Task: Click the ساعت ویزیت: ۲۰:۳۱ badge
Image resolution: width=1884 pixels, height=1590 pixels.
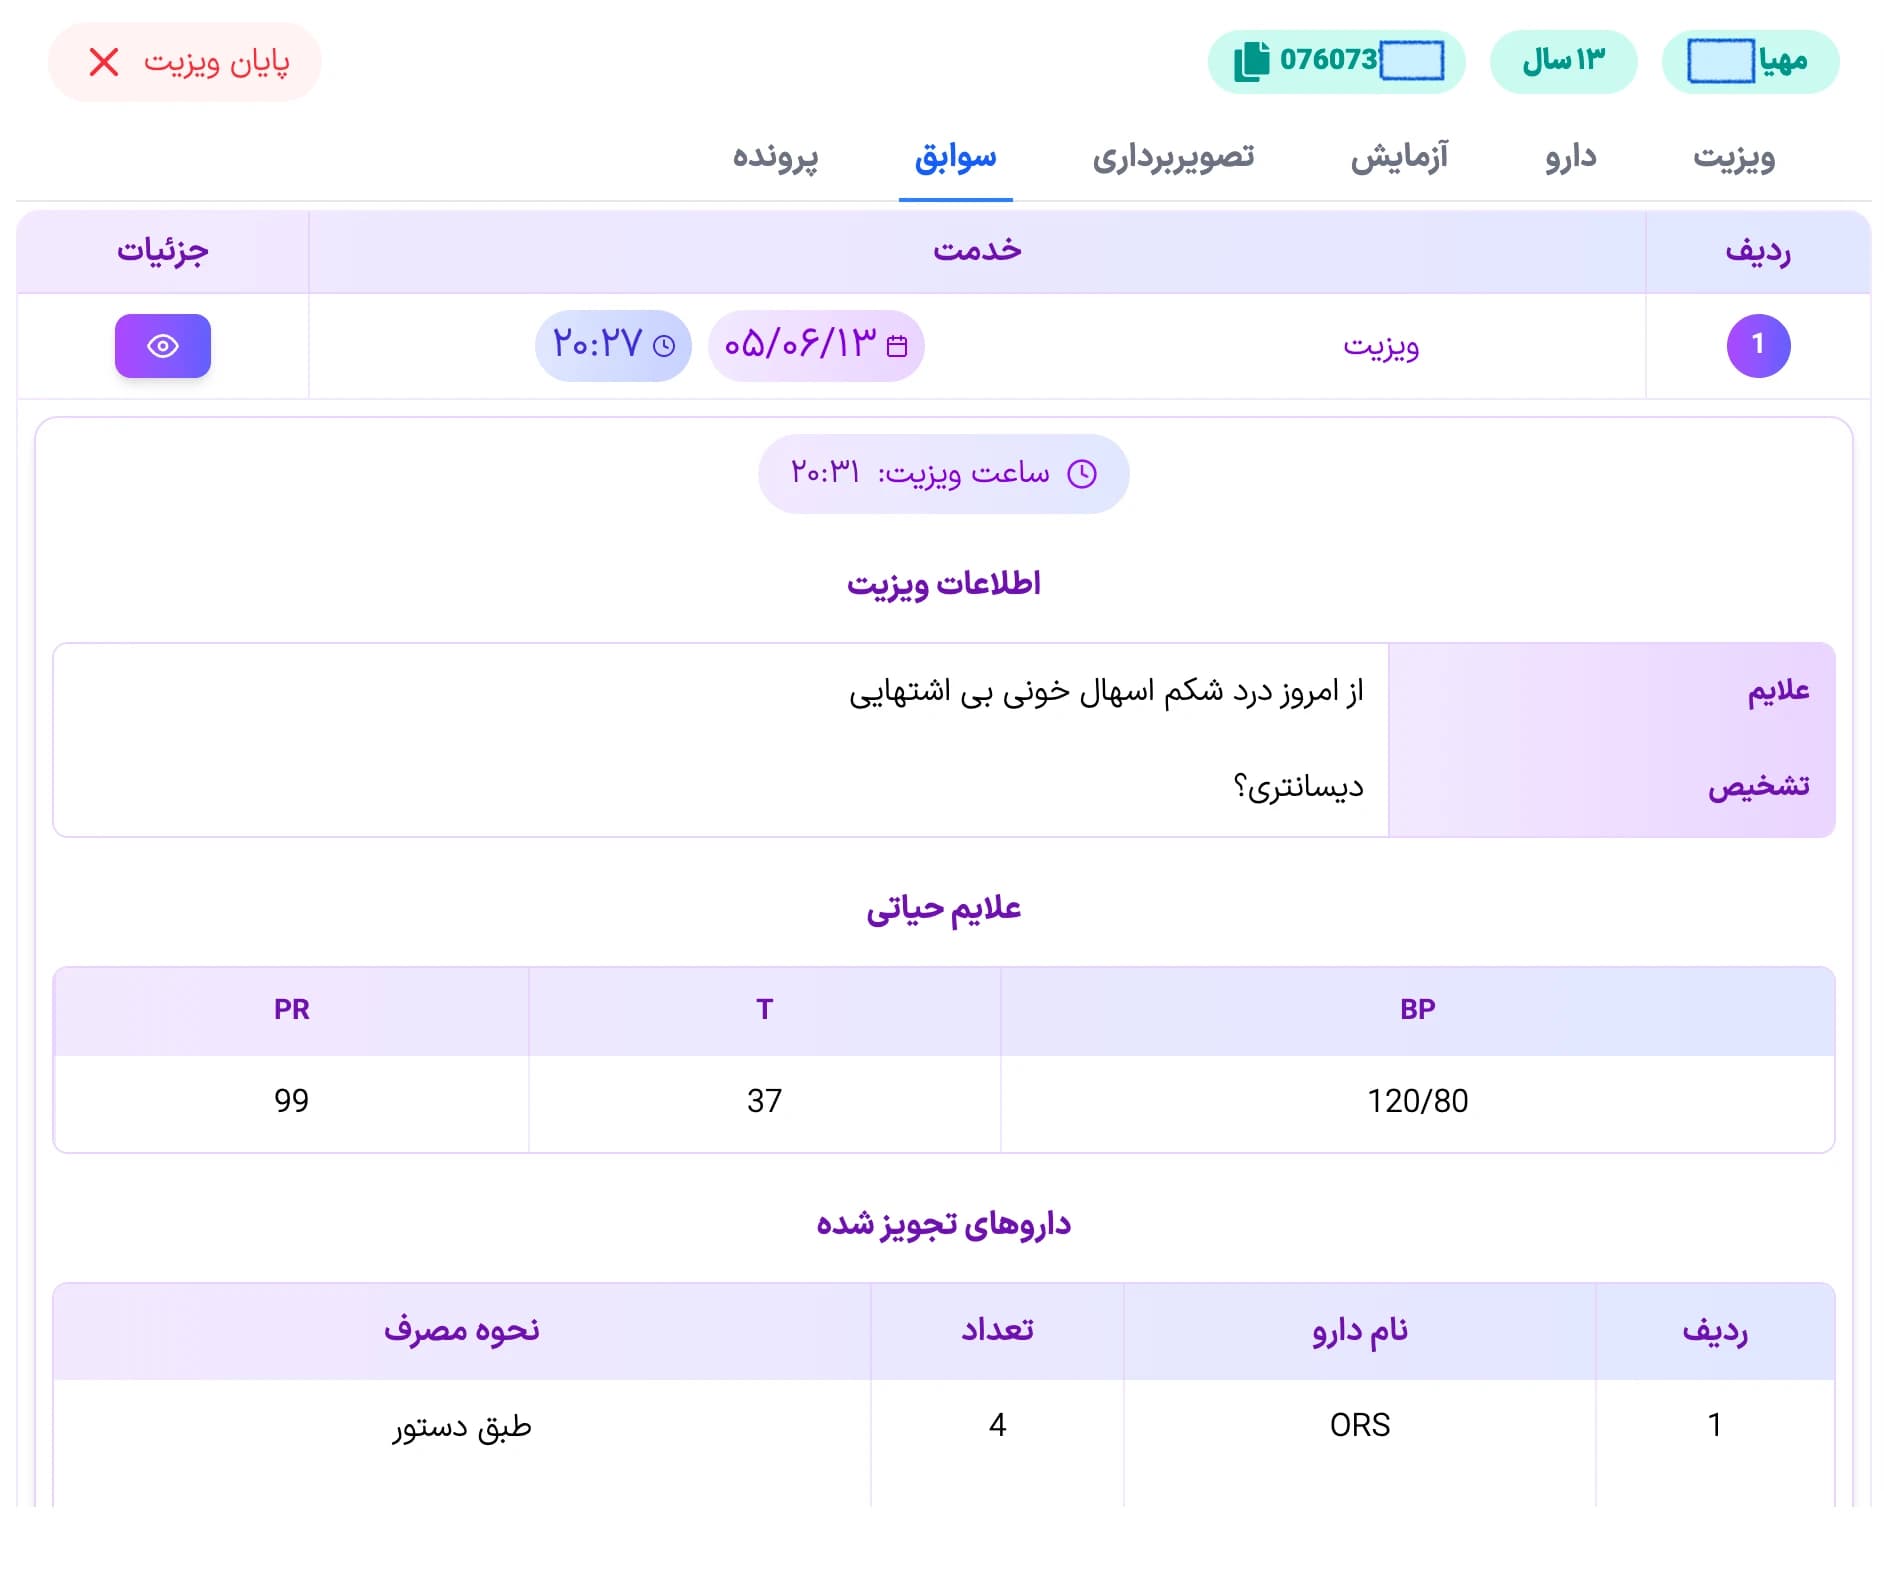Action: tap(943, 473)
